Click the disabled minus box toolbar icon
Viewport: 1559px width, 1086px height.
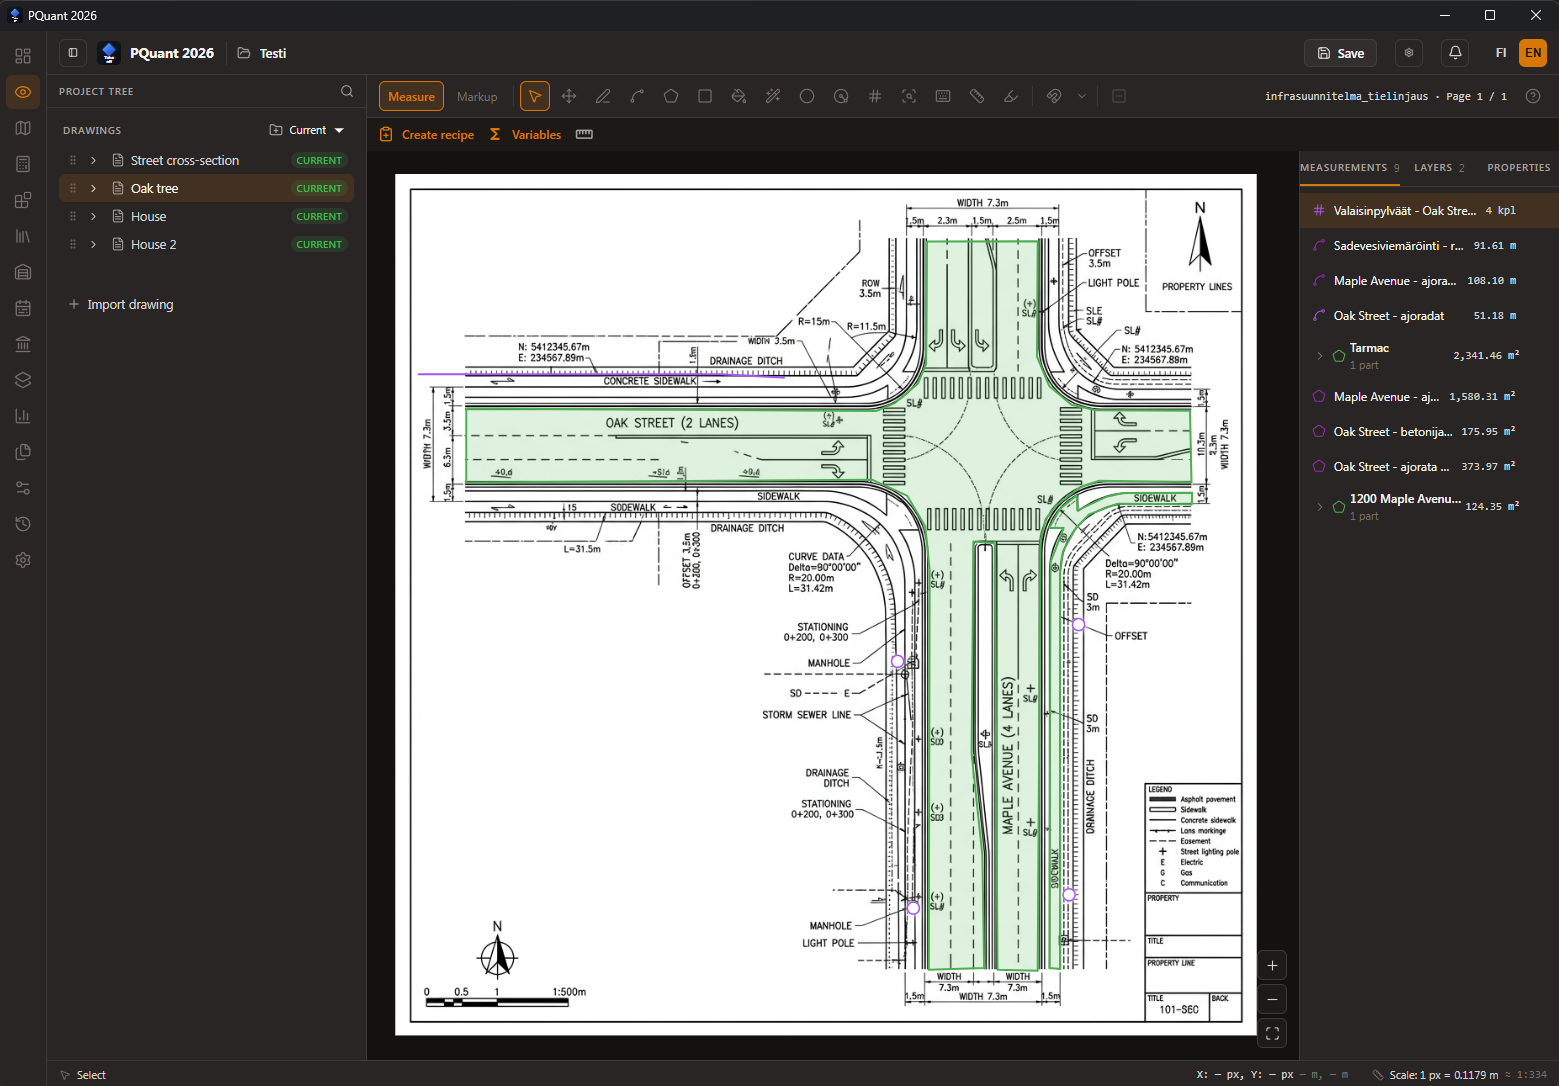point(1119,97)
